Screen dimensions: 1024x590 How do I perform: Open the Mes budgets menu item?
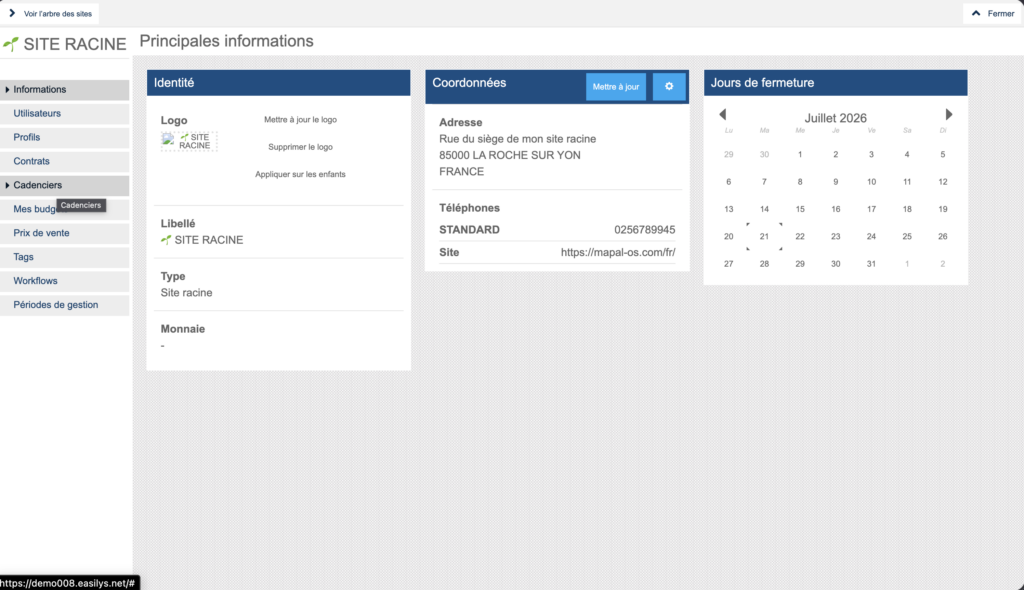click(x=65, y=209)
